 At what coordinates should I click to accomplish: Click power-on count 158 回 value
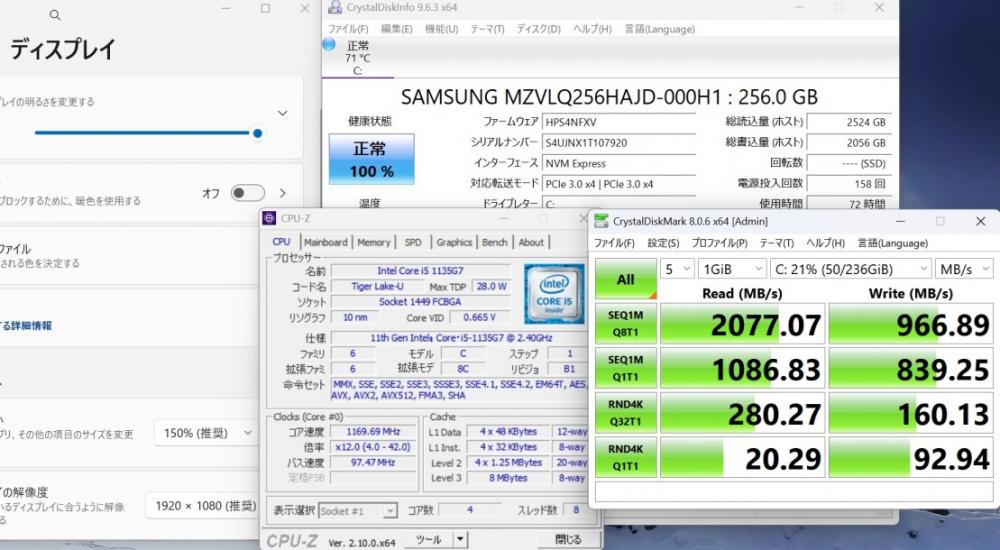pos(848,184)
